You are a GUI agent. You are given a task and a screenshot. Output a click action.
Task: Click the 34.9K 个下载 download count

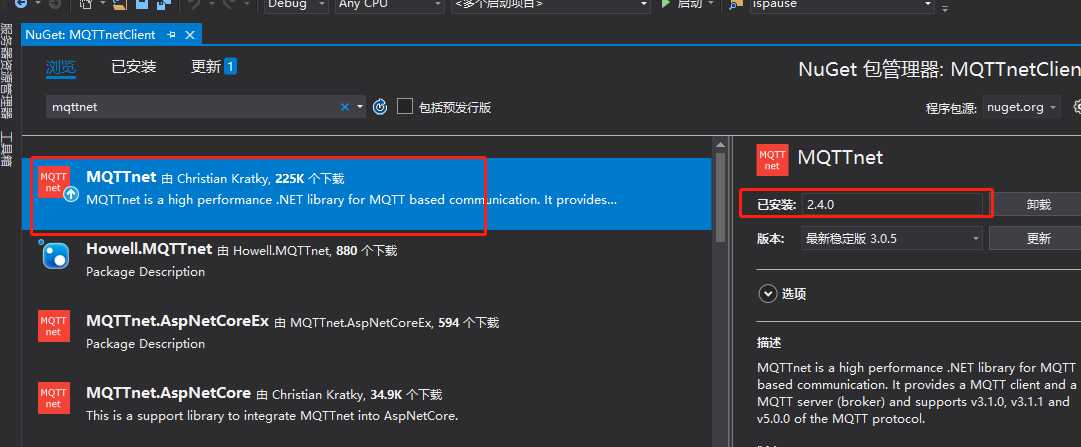[405, 395]
